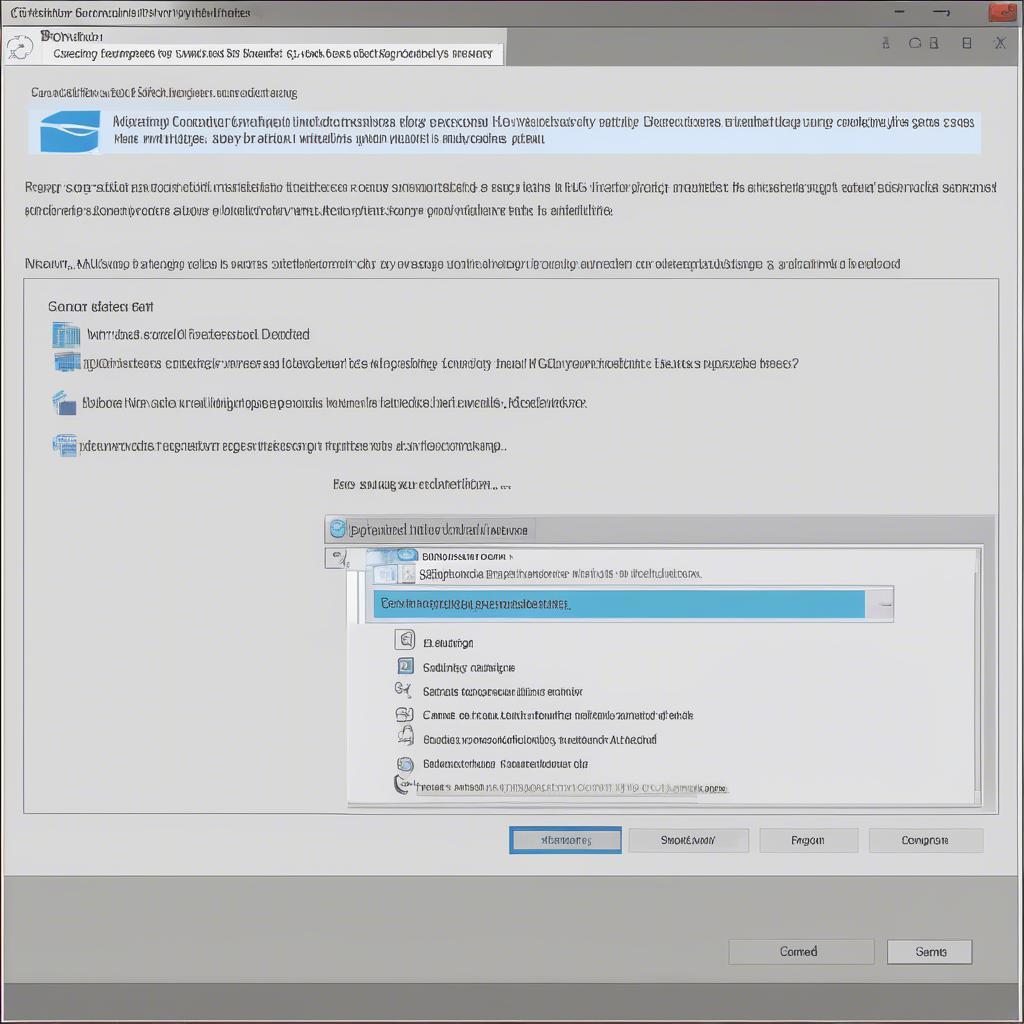Screen dimensions: 1024x1024
Task: Select the 'Bomdun' tab at the top left
Action: (x=71, y=37)
